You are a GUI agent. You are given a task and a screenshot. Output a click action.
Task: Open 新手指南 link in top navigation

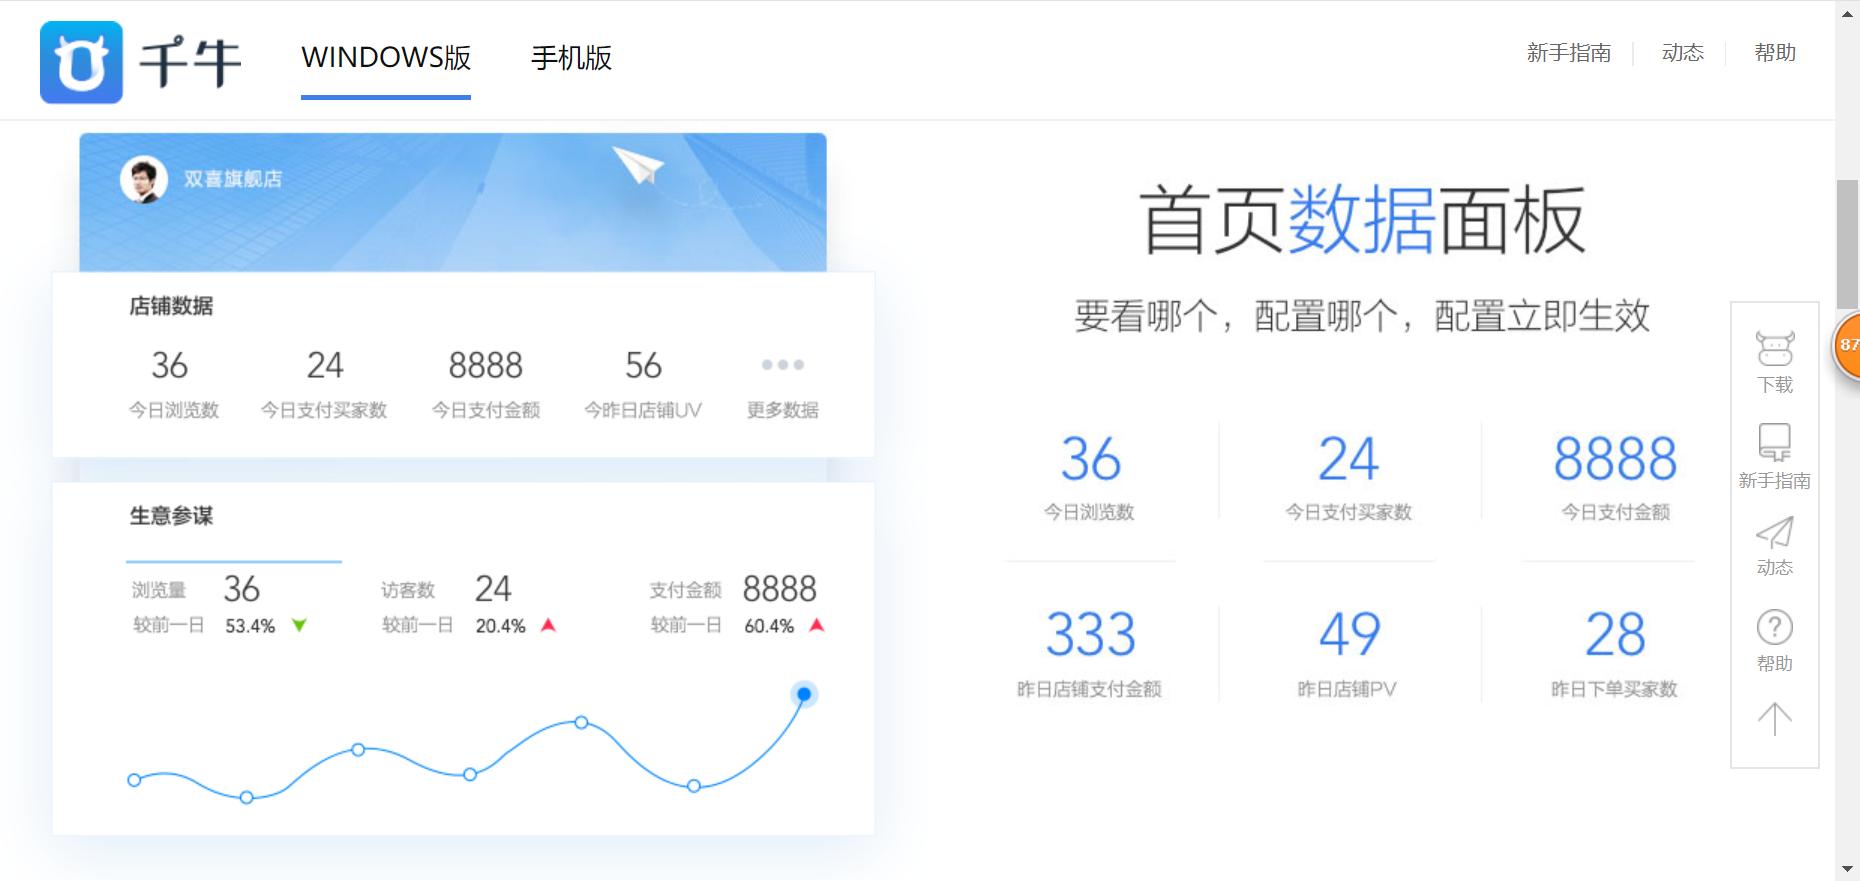1568,53
